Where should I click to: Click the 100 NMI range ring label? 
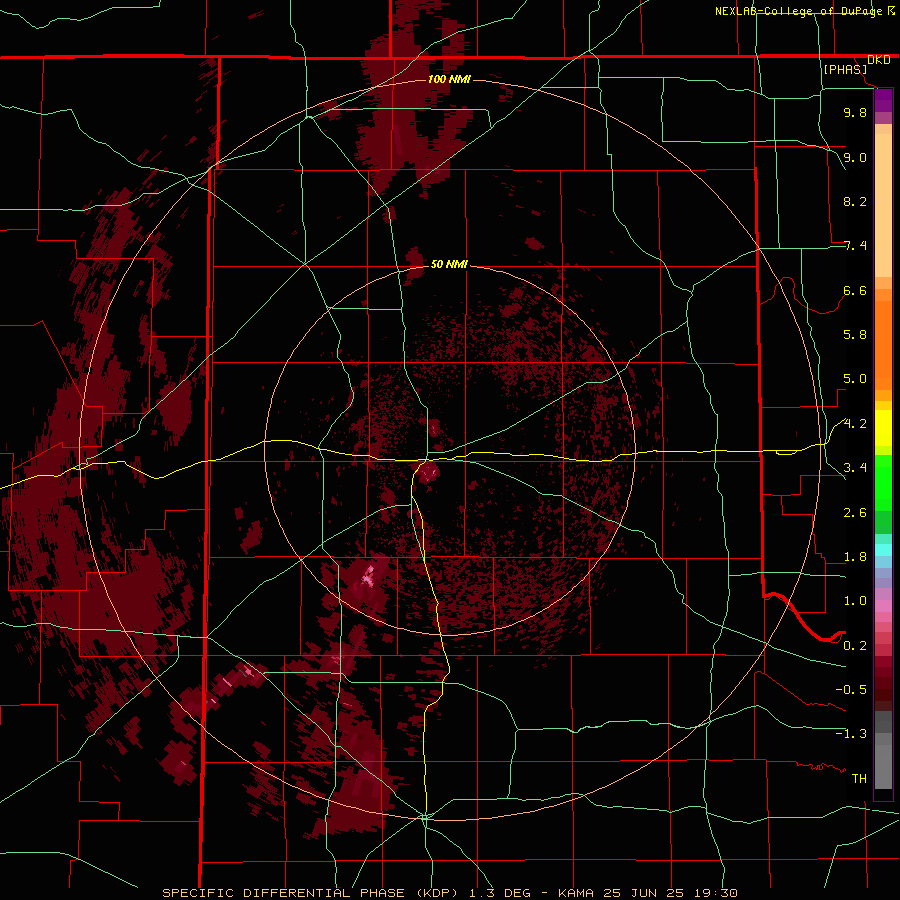tap(449, 79)
